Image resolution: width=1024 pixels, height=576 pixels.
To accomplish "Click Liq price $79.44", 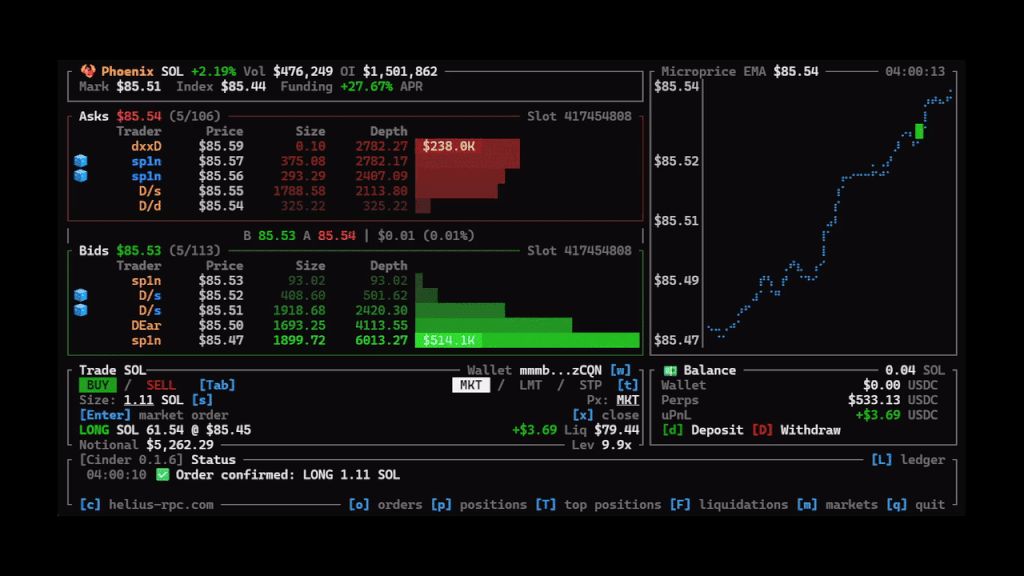I will [616, 430].
